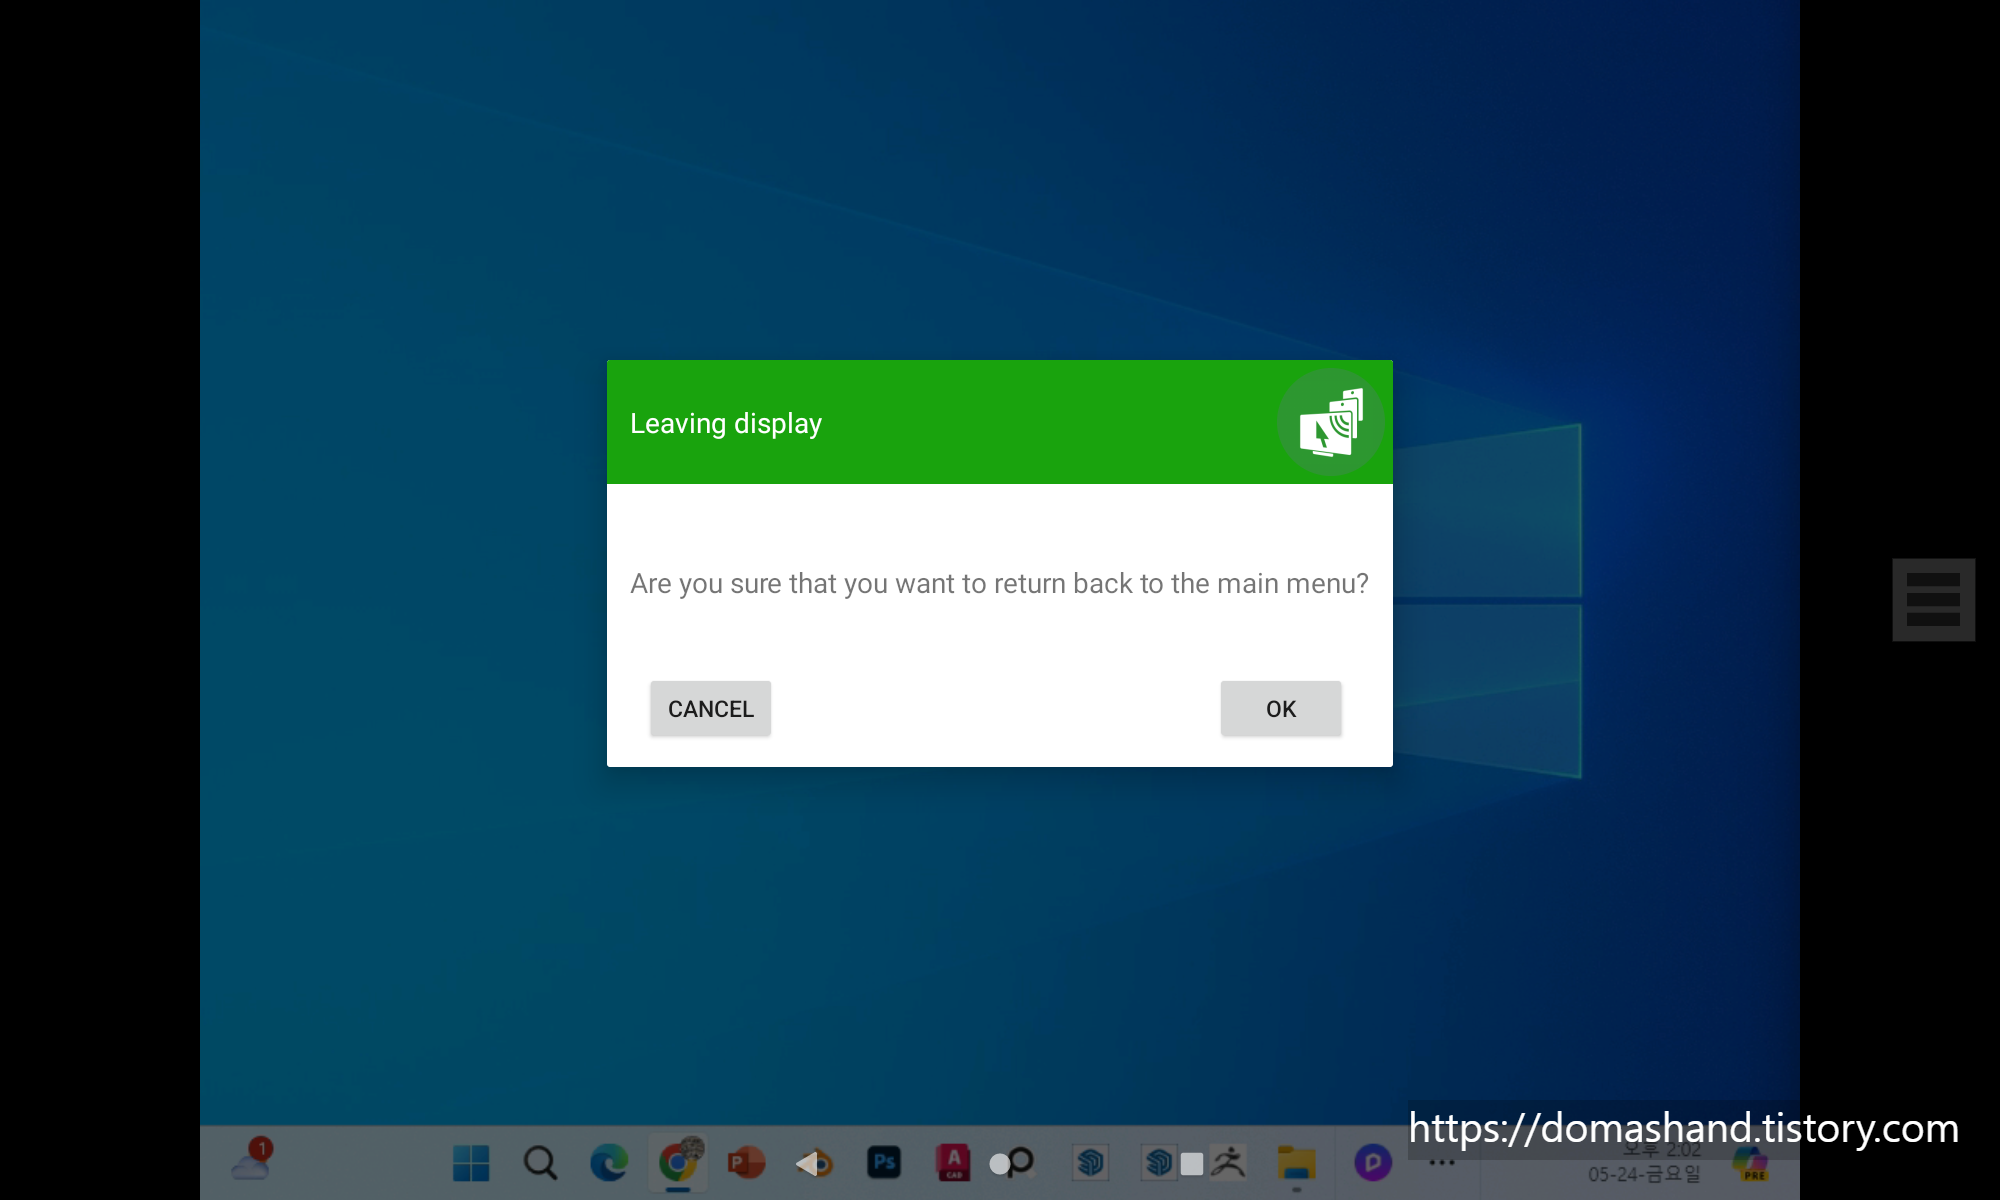Image resolution: width=2000 pixels, height=1200 pixels.
Task: Open PowerPoint from the taskbar
Action: pos(746,1162)
